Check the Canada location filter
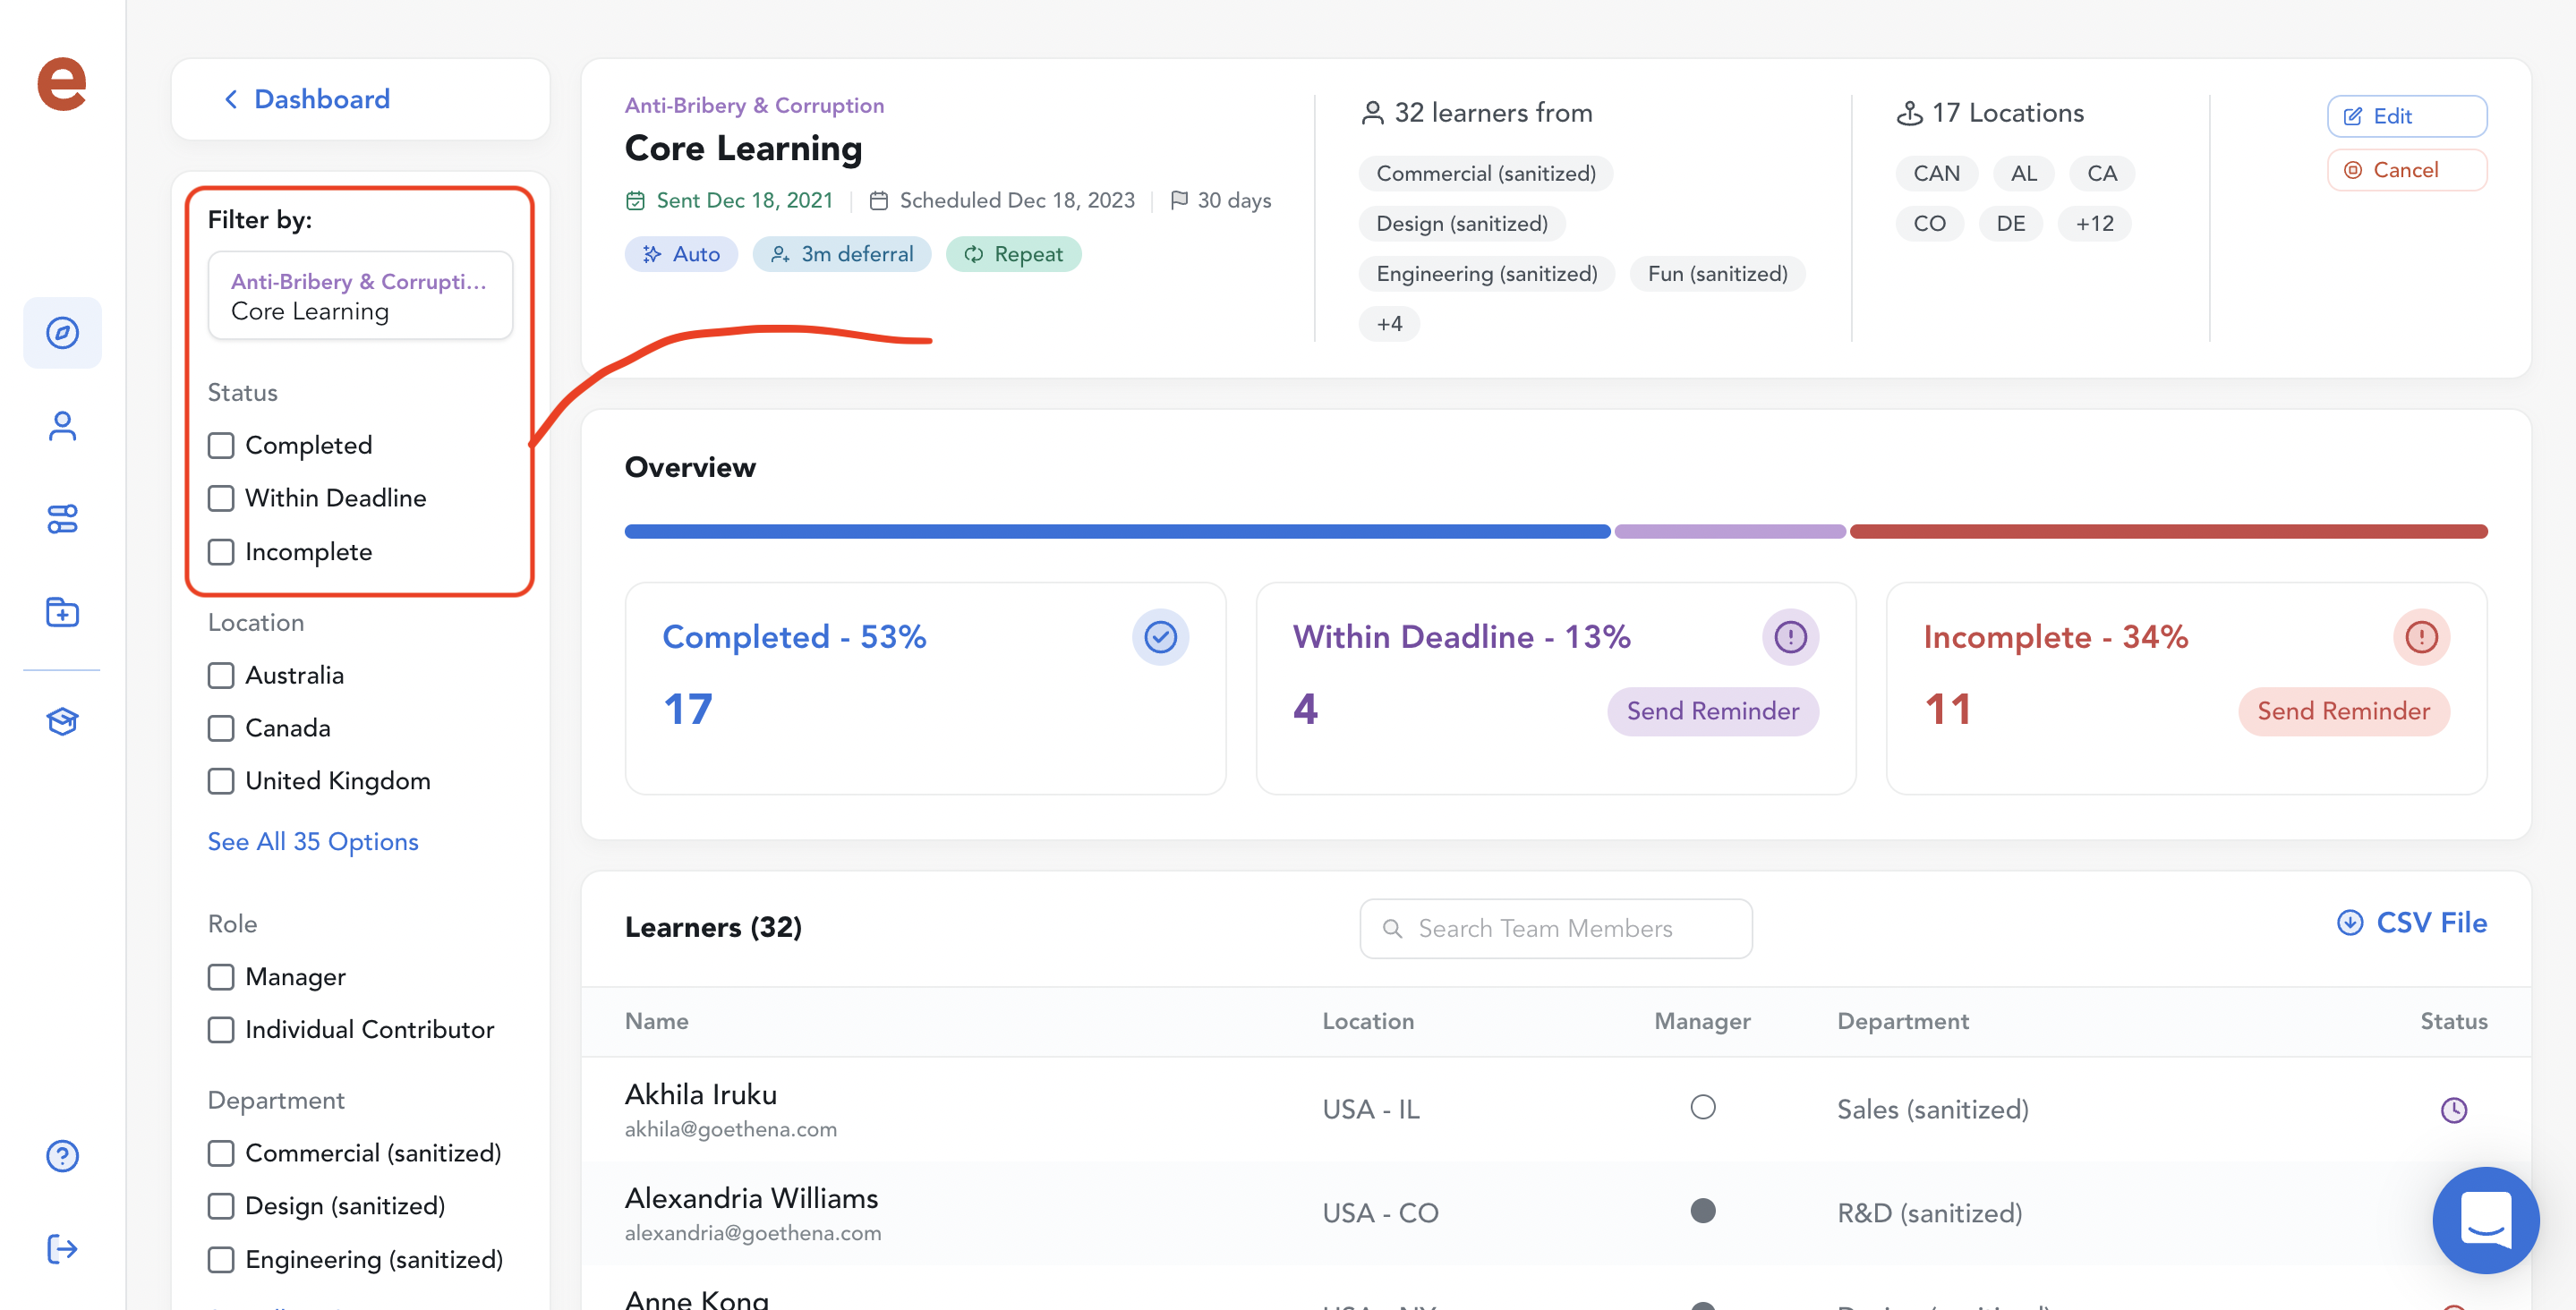This screenshot has height=1310, width=2576. coord(220,728)
